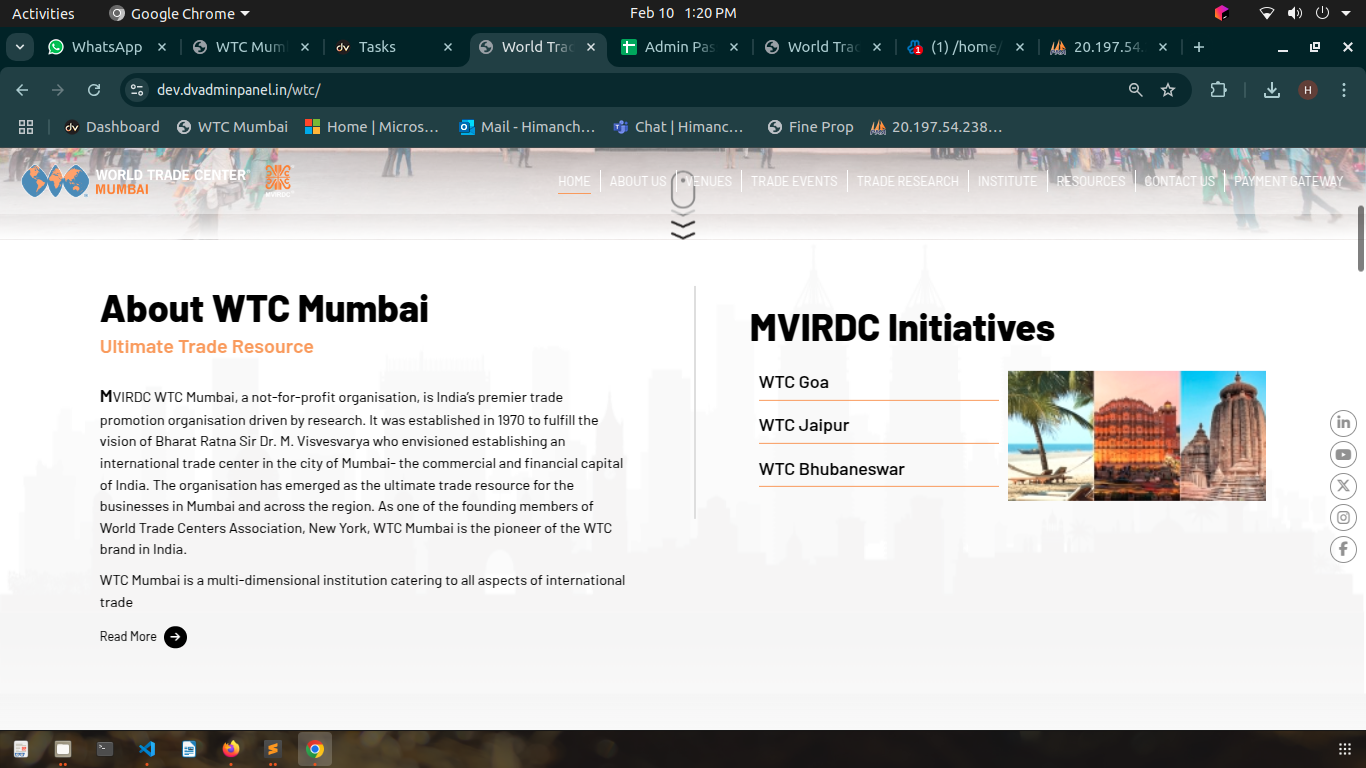Go back to previous page
1366x768 pixels.
click(23, 90)
